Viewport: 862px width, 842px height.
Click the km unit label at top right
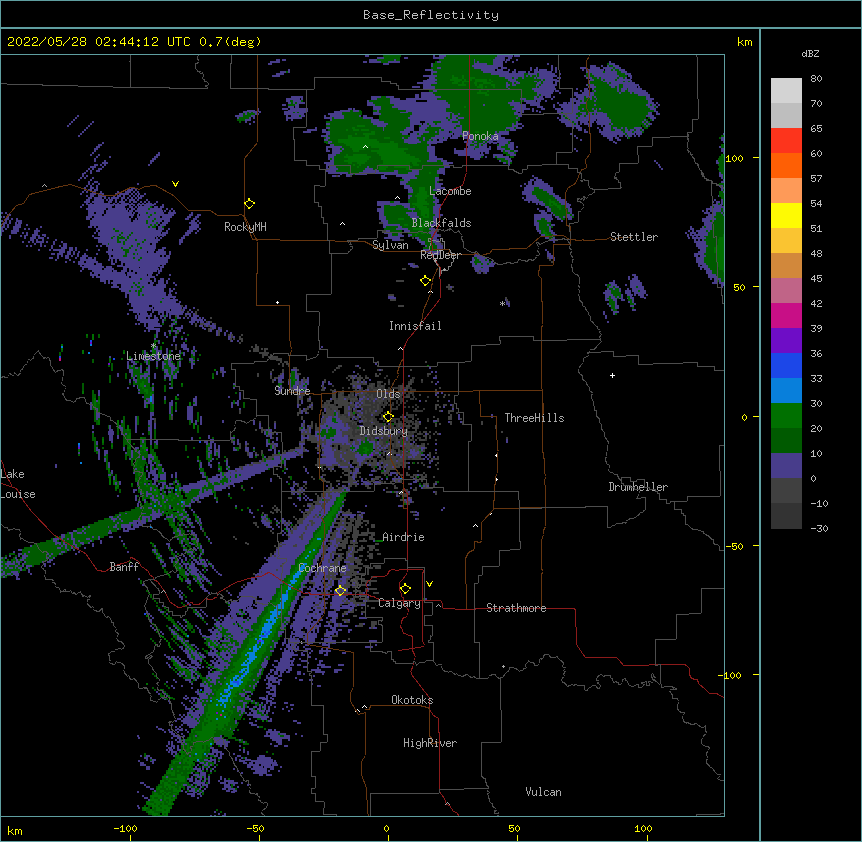coord(744,42)
